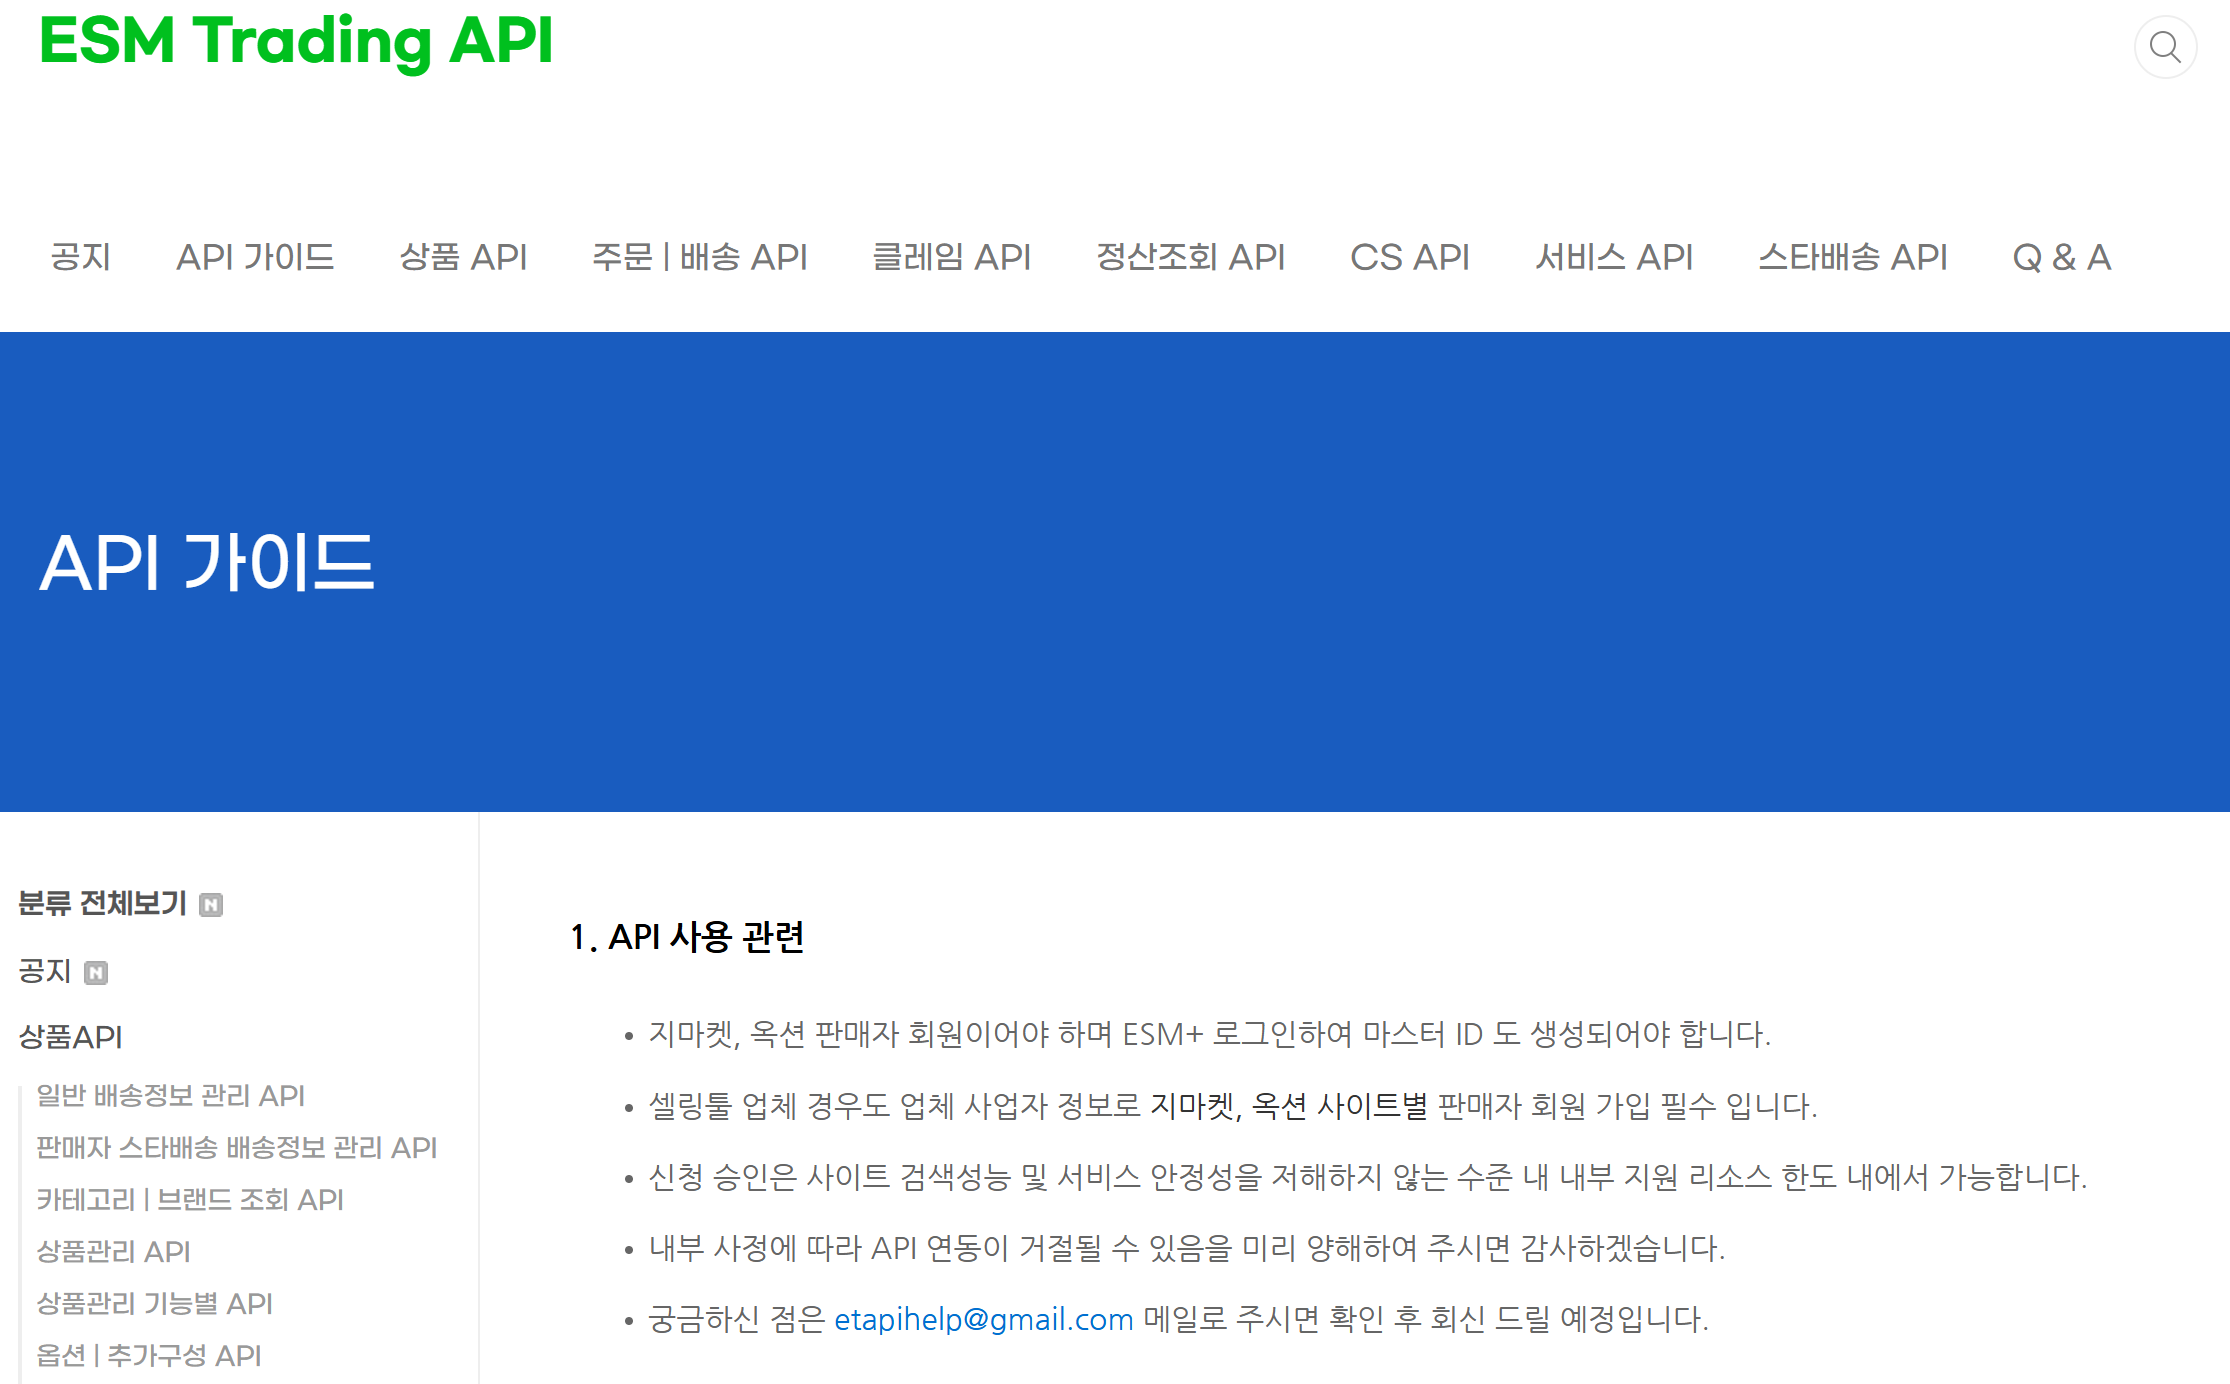Select the 주문 | 배송 API menu
This screenshot has height=1384, width=2230.
coord(701,257)
